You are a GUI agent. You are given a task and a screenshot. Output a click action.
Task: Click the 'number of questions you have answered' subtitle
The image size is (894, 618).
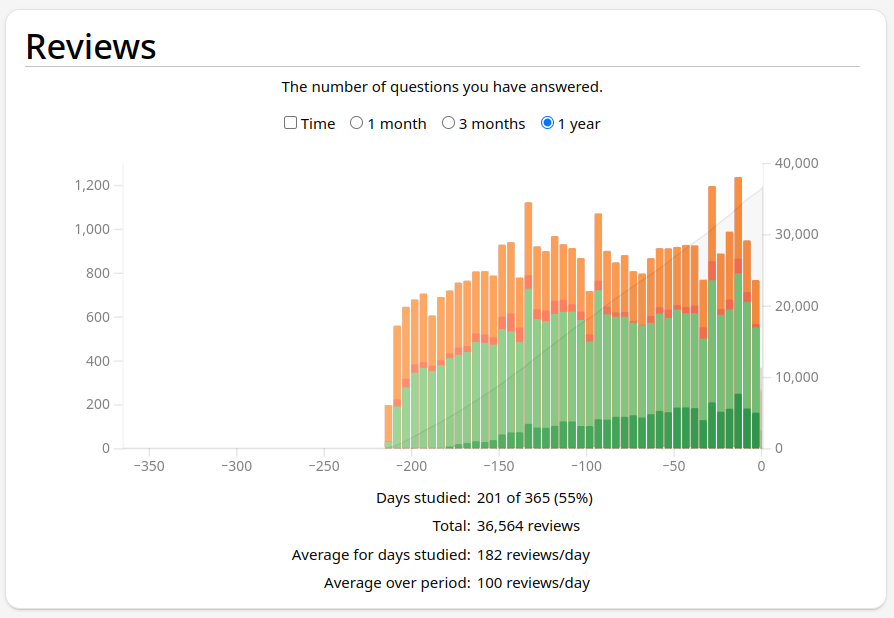pyautogui.click(x=442, y=87)
